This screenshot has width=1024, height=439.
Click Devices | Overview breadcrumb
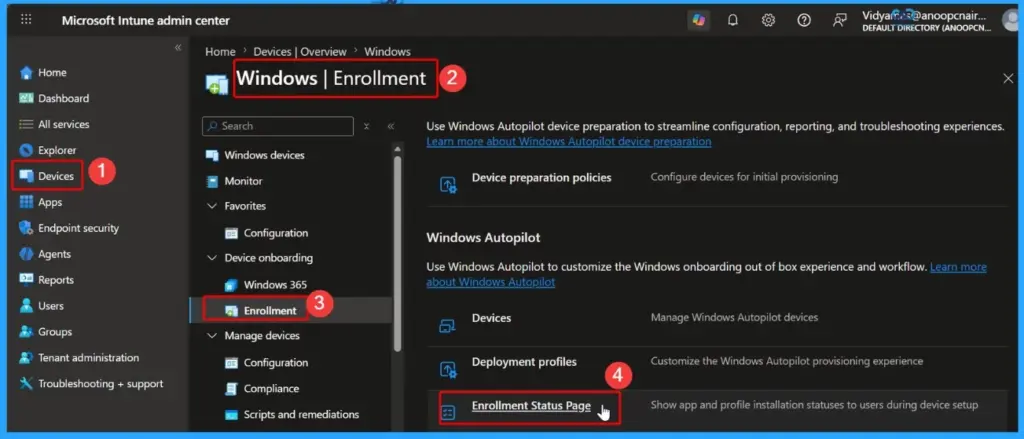pos(300,52)
